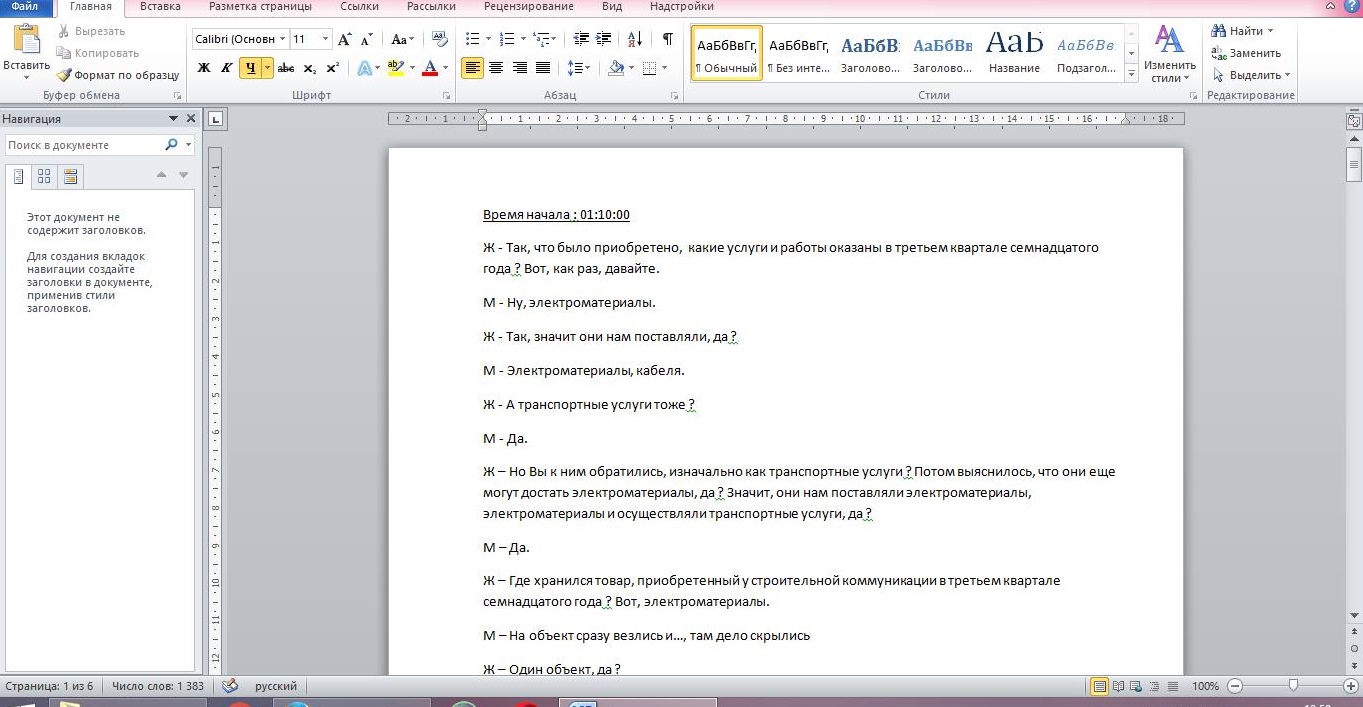Browse search results tab in Navigation pane
Image resolution: width=1363 pixels, height=707 pixels.
point(70,177)
